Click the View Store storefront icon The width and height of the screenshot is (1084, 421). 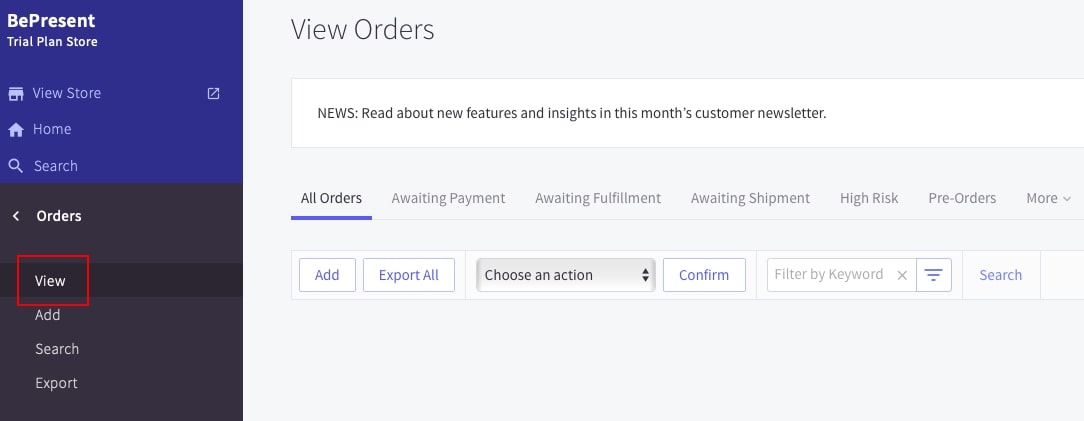(16, 94)
